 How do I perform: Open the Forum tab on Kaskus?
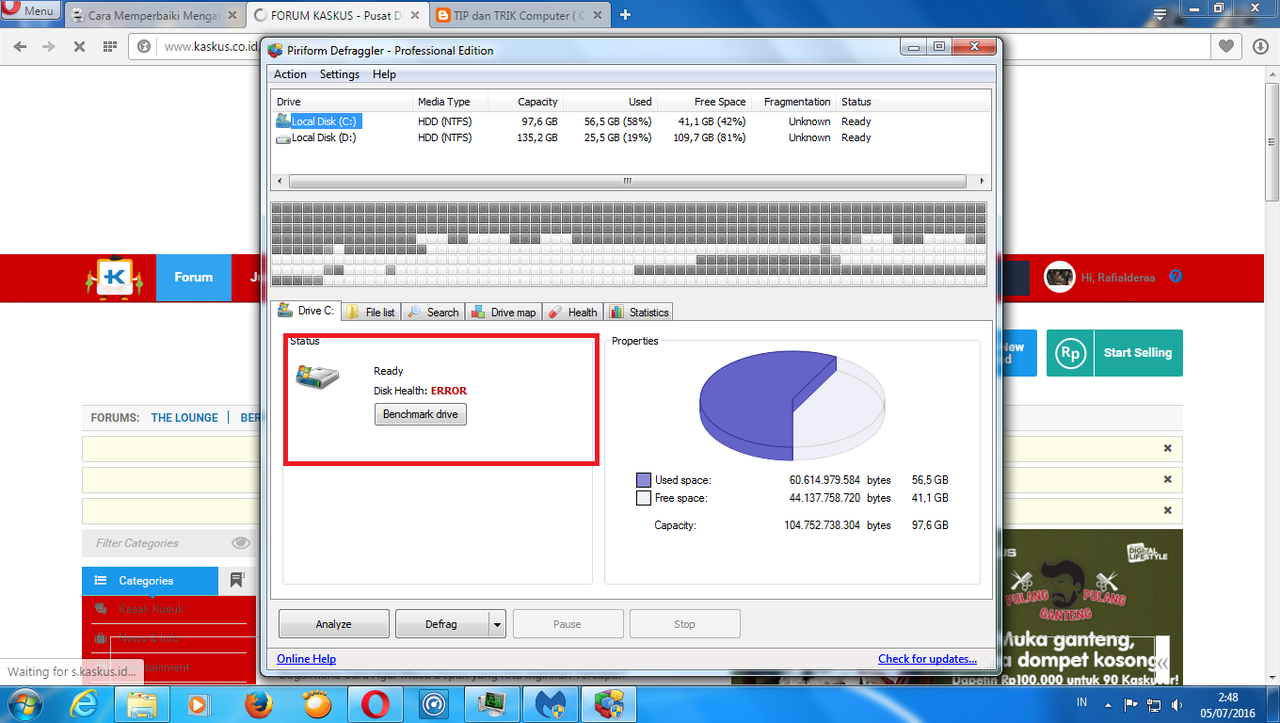[193, 277]
